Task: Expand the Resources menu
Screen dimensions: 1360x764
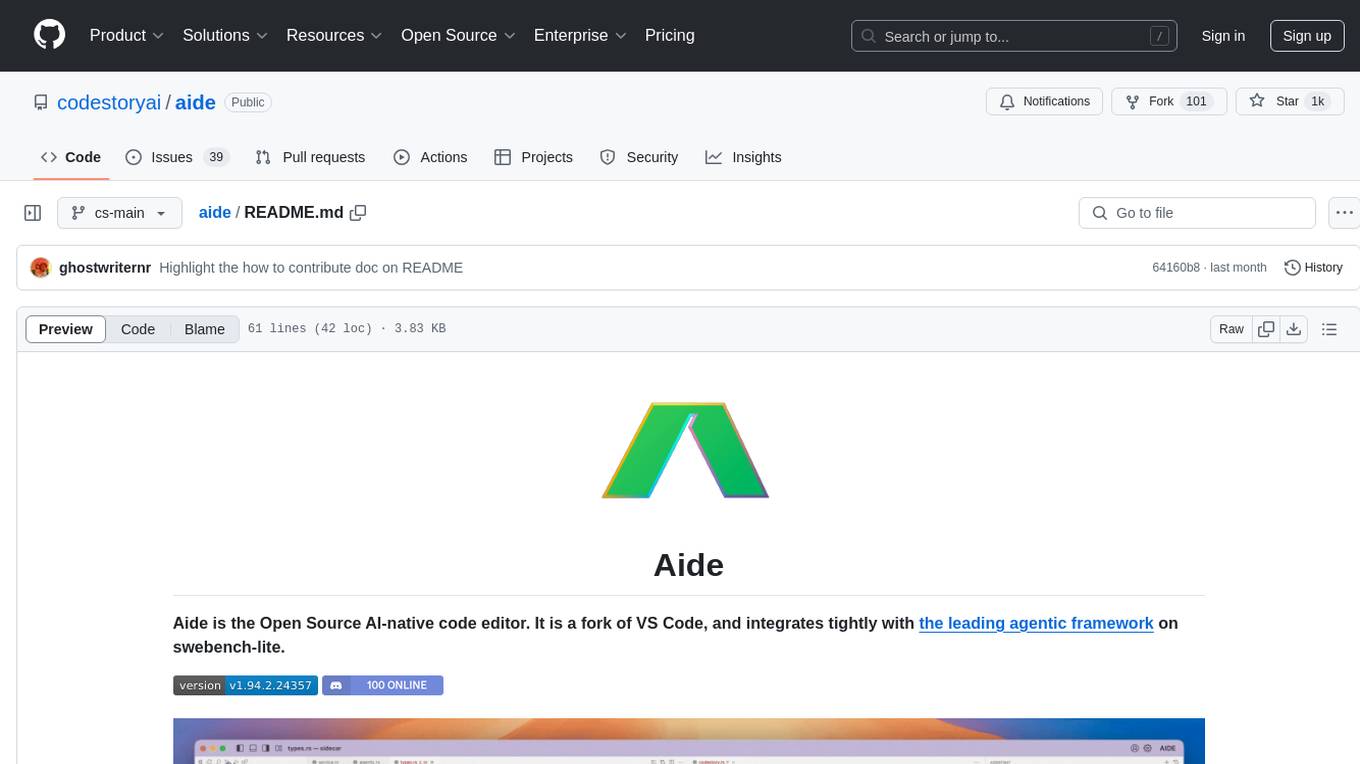Action: (334, 35)
